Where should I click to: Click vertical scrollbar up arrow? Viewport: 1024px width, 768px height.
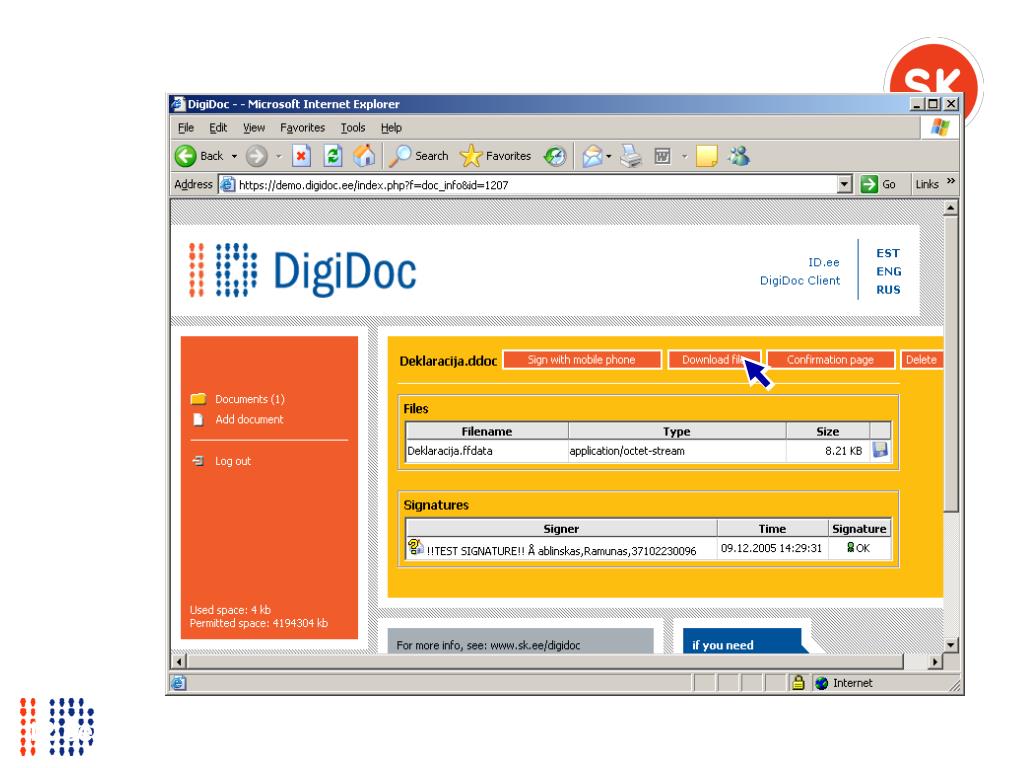click(x=951, y=208)
